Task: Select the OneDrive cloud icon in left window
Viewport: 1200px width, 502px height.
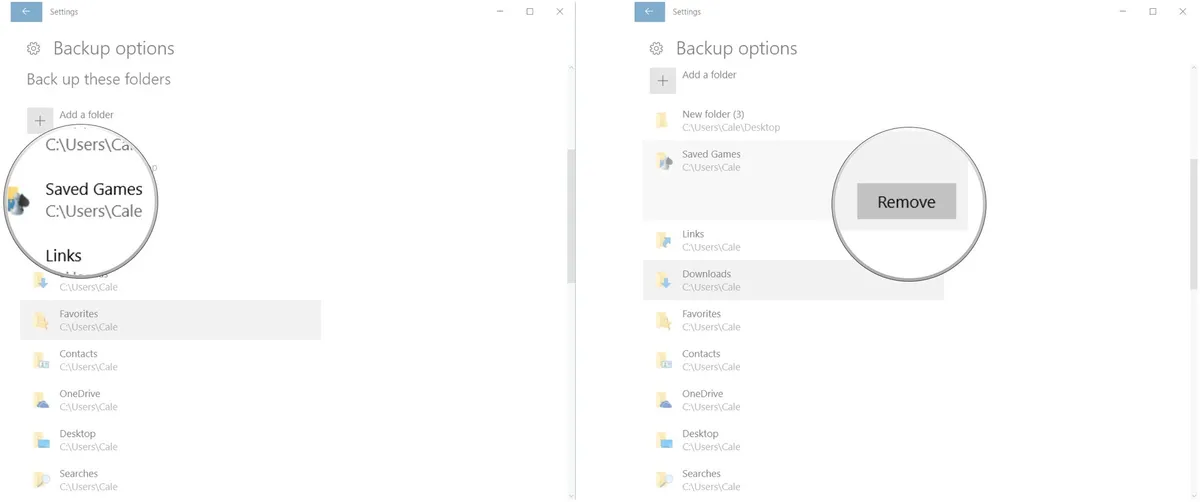Action: [41, 400]
